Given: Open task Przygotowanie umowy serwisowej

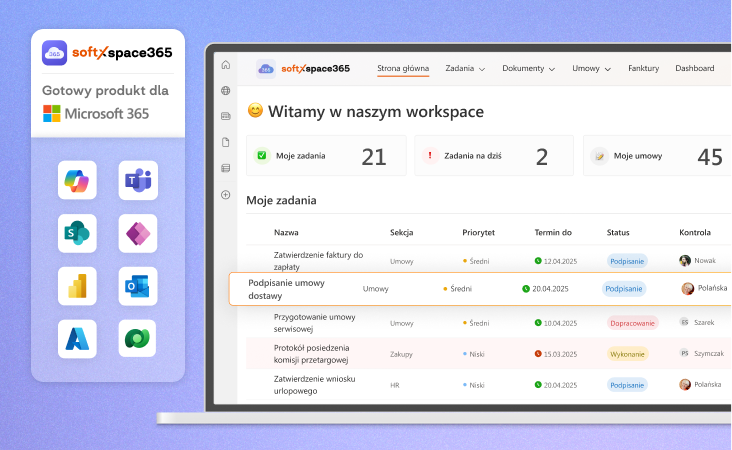Looking at the screenshot, I should coord(314,323).
